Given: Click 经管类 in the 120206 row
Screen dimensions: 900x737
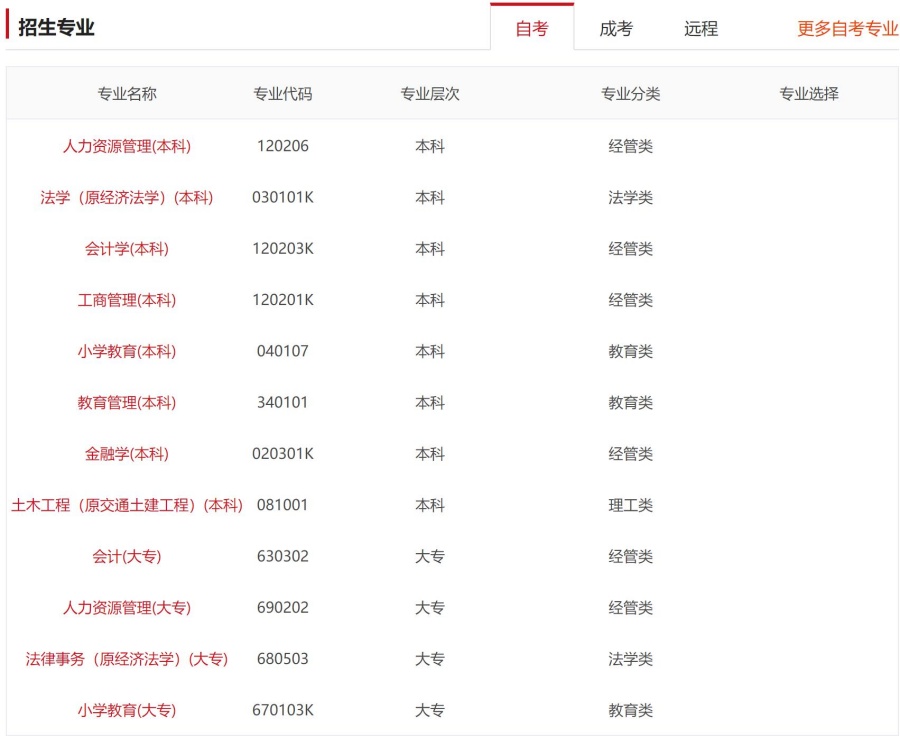Looking at the screenshot, I should click(630, 146).
